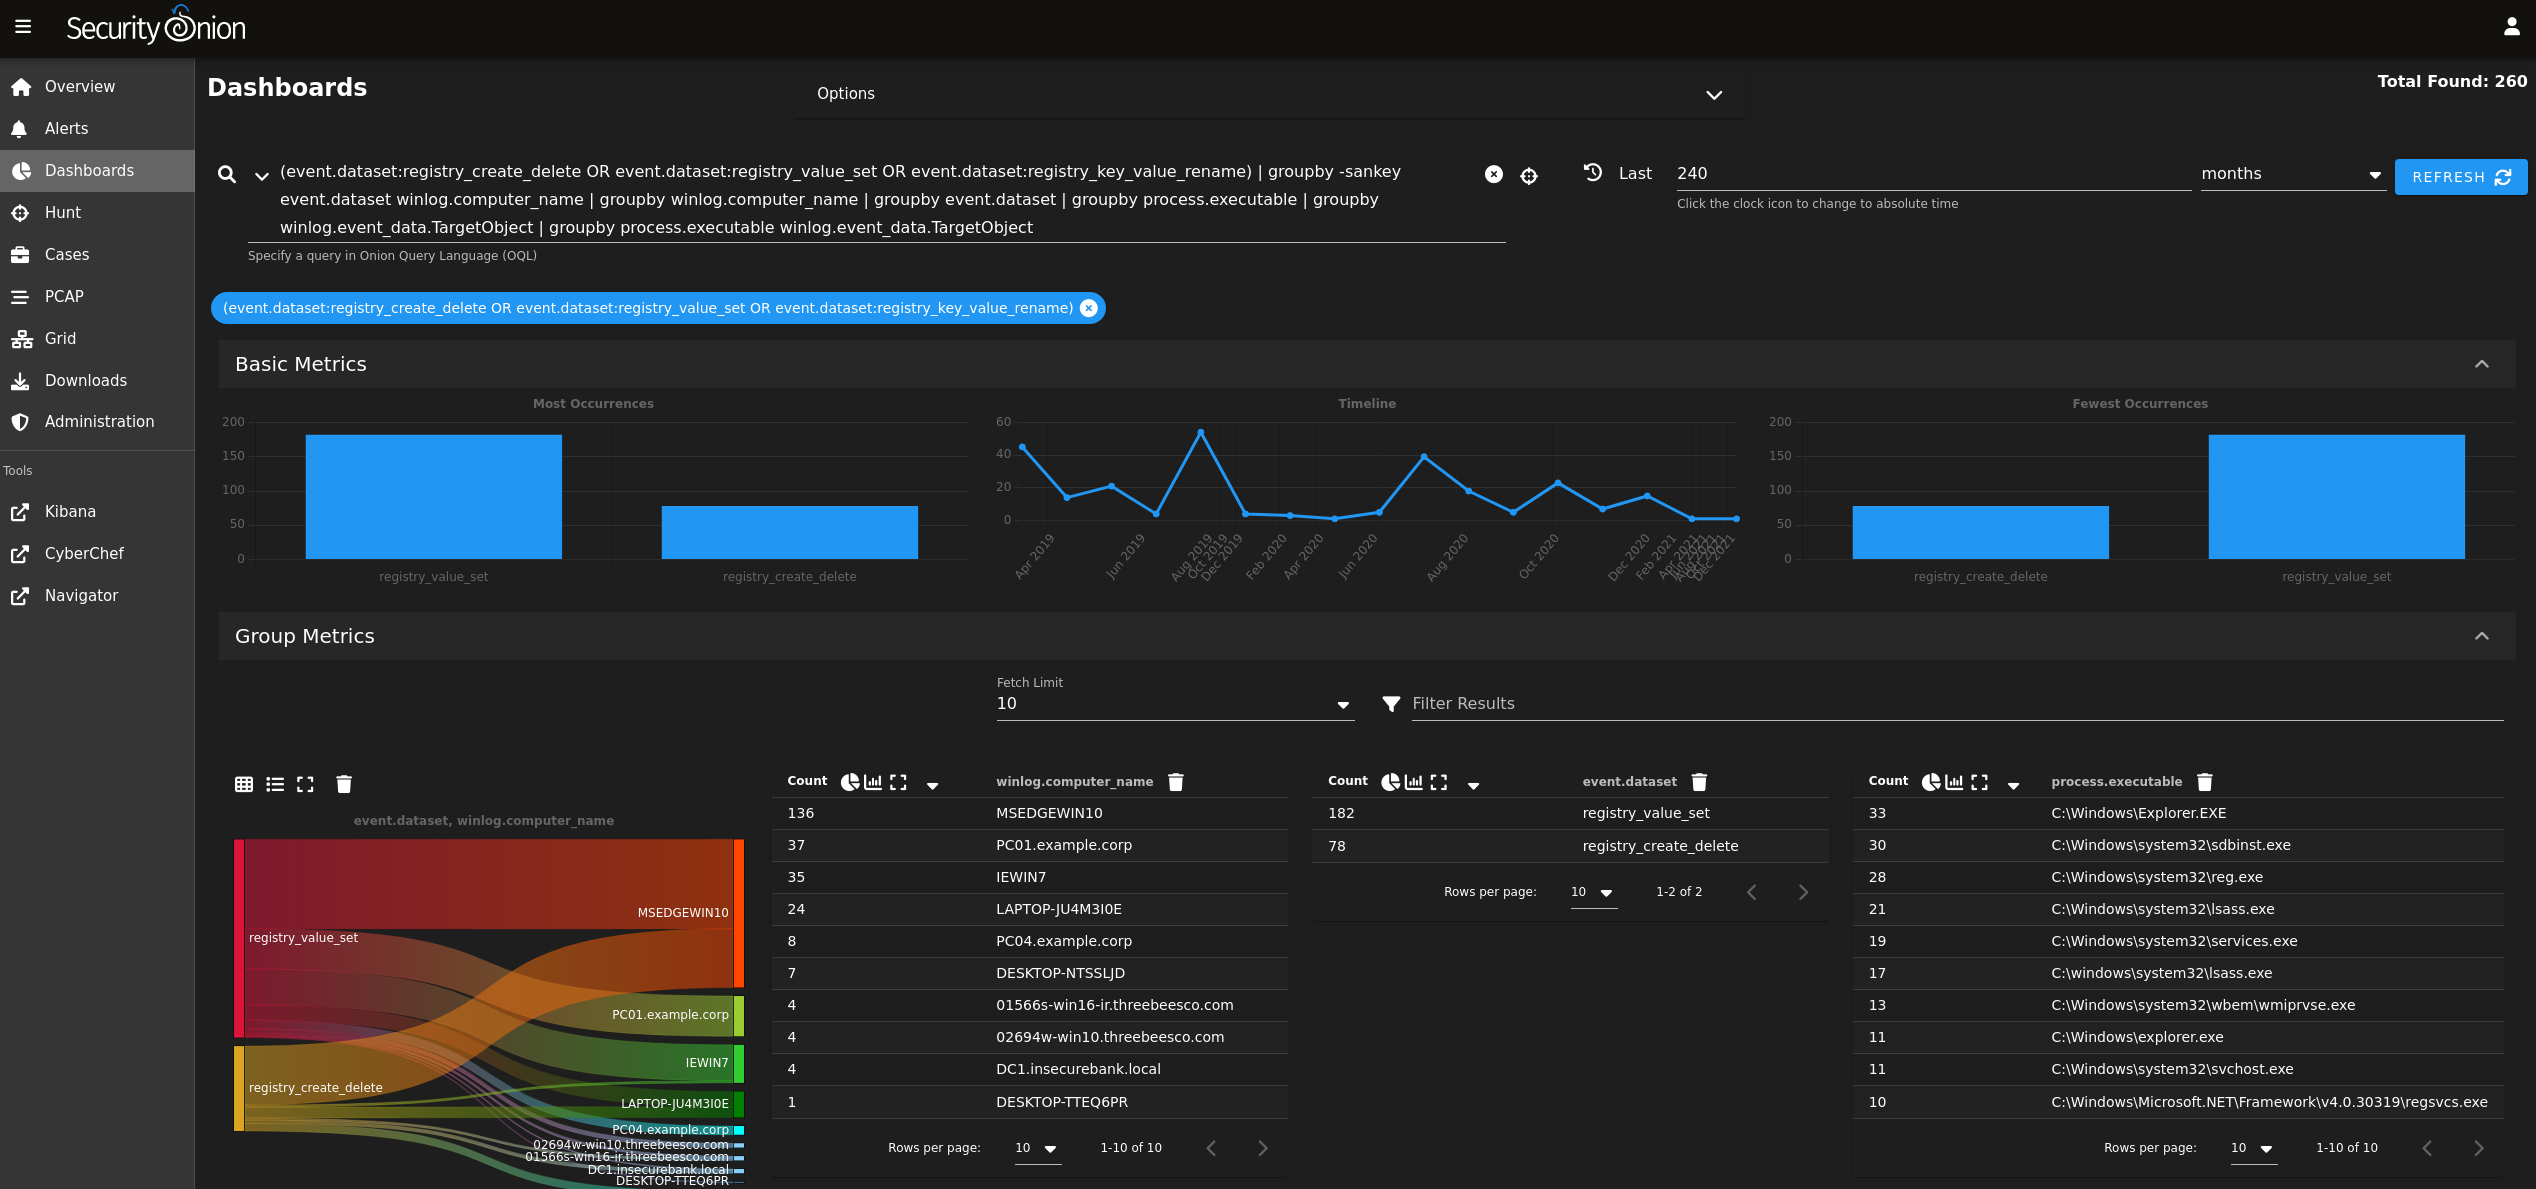Maximize the sankey diagram view
This screenshot has width=2536, height=1189.
click(305, 784)
